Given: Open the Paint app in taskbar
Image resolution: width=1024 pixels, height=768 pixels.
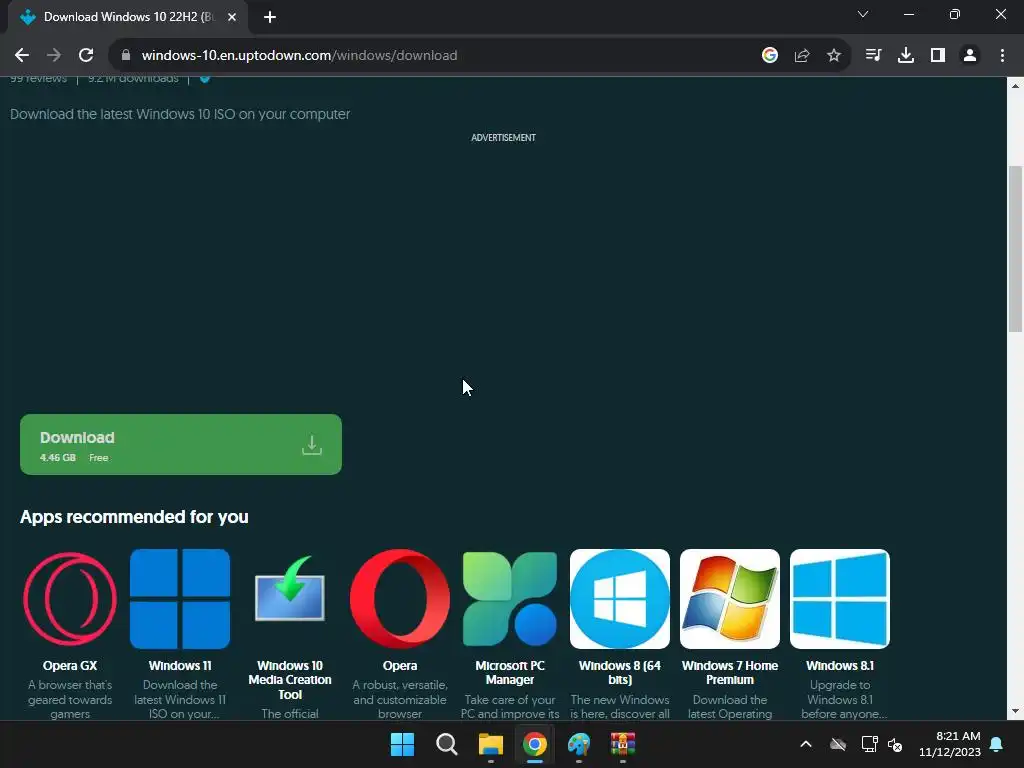Looking at the screenshot, I should [x=579, y=744].
